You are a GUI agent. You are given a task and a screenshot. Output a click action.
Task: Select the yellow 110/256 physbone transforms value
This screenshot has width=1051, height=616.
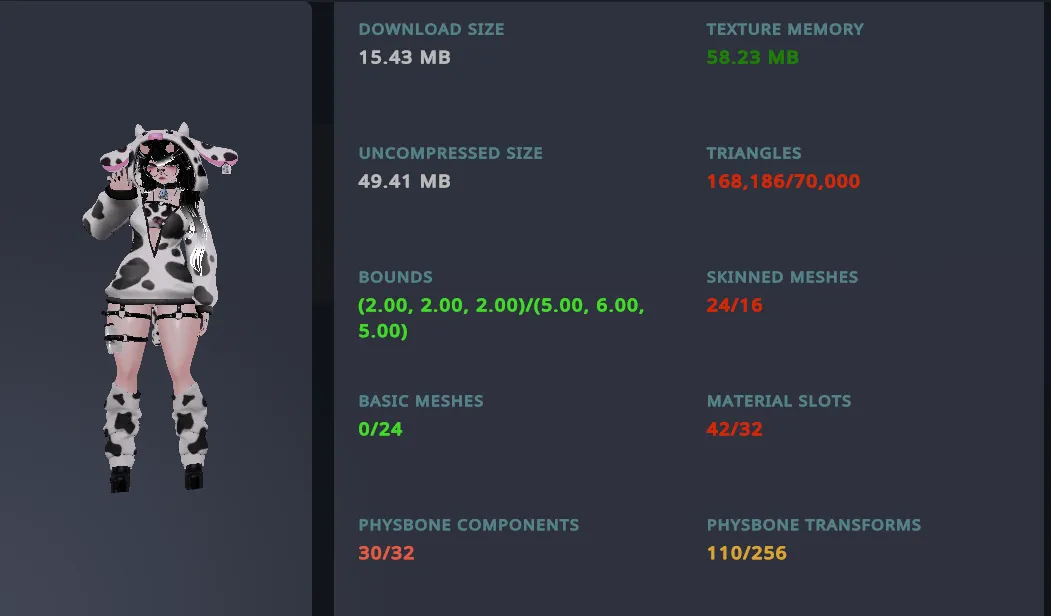pos(746,554)
